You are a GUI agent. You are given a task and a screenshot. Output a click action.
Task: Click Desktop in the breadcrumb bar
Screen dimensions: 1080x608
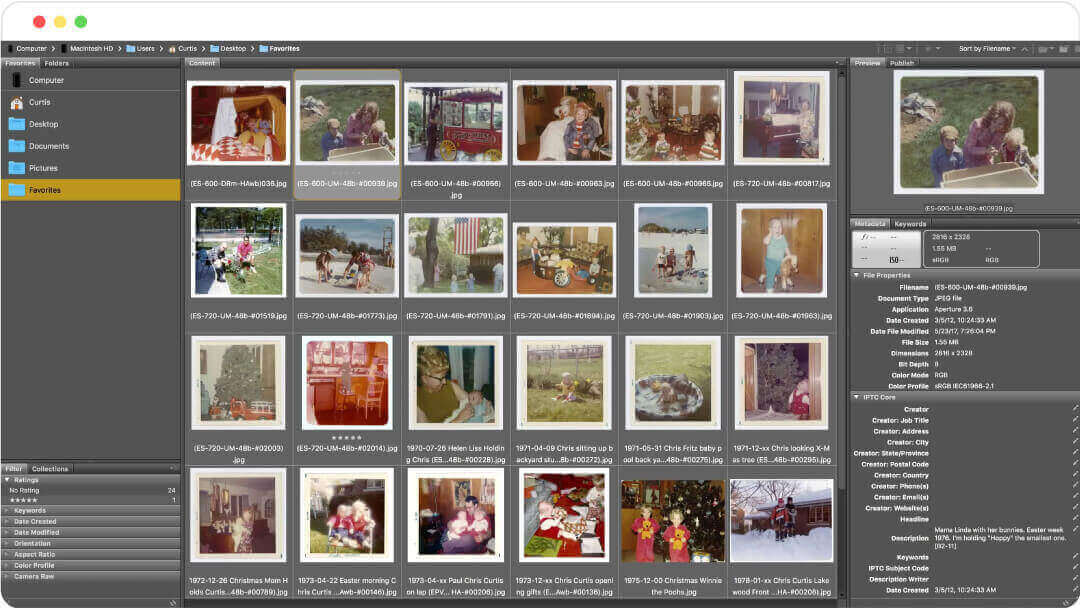click(232, 48)
